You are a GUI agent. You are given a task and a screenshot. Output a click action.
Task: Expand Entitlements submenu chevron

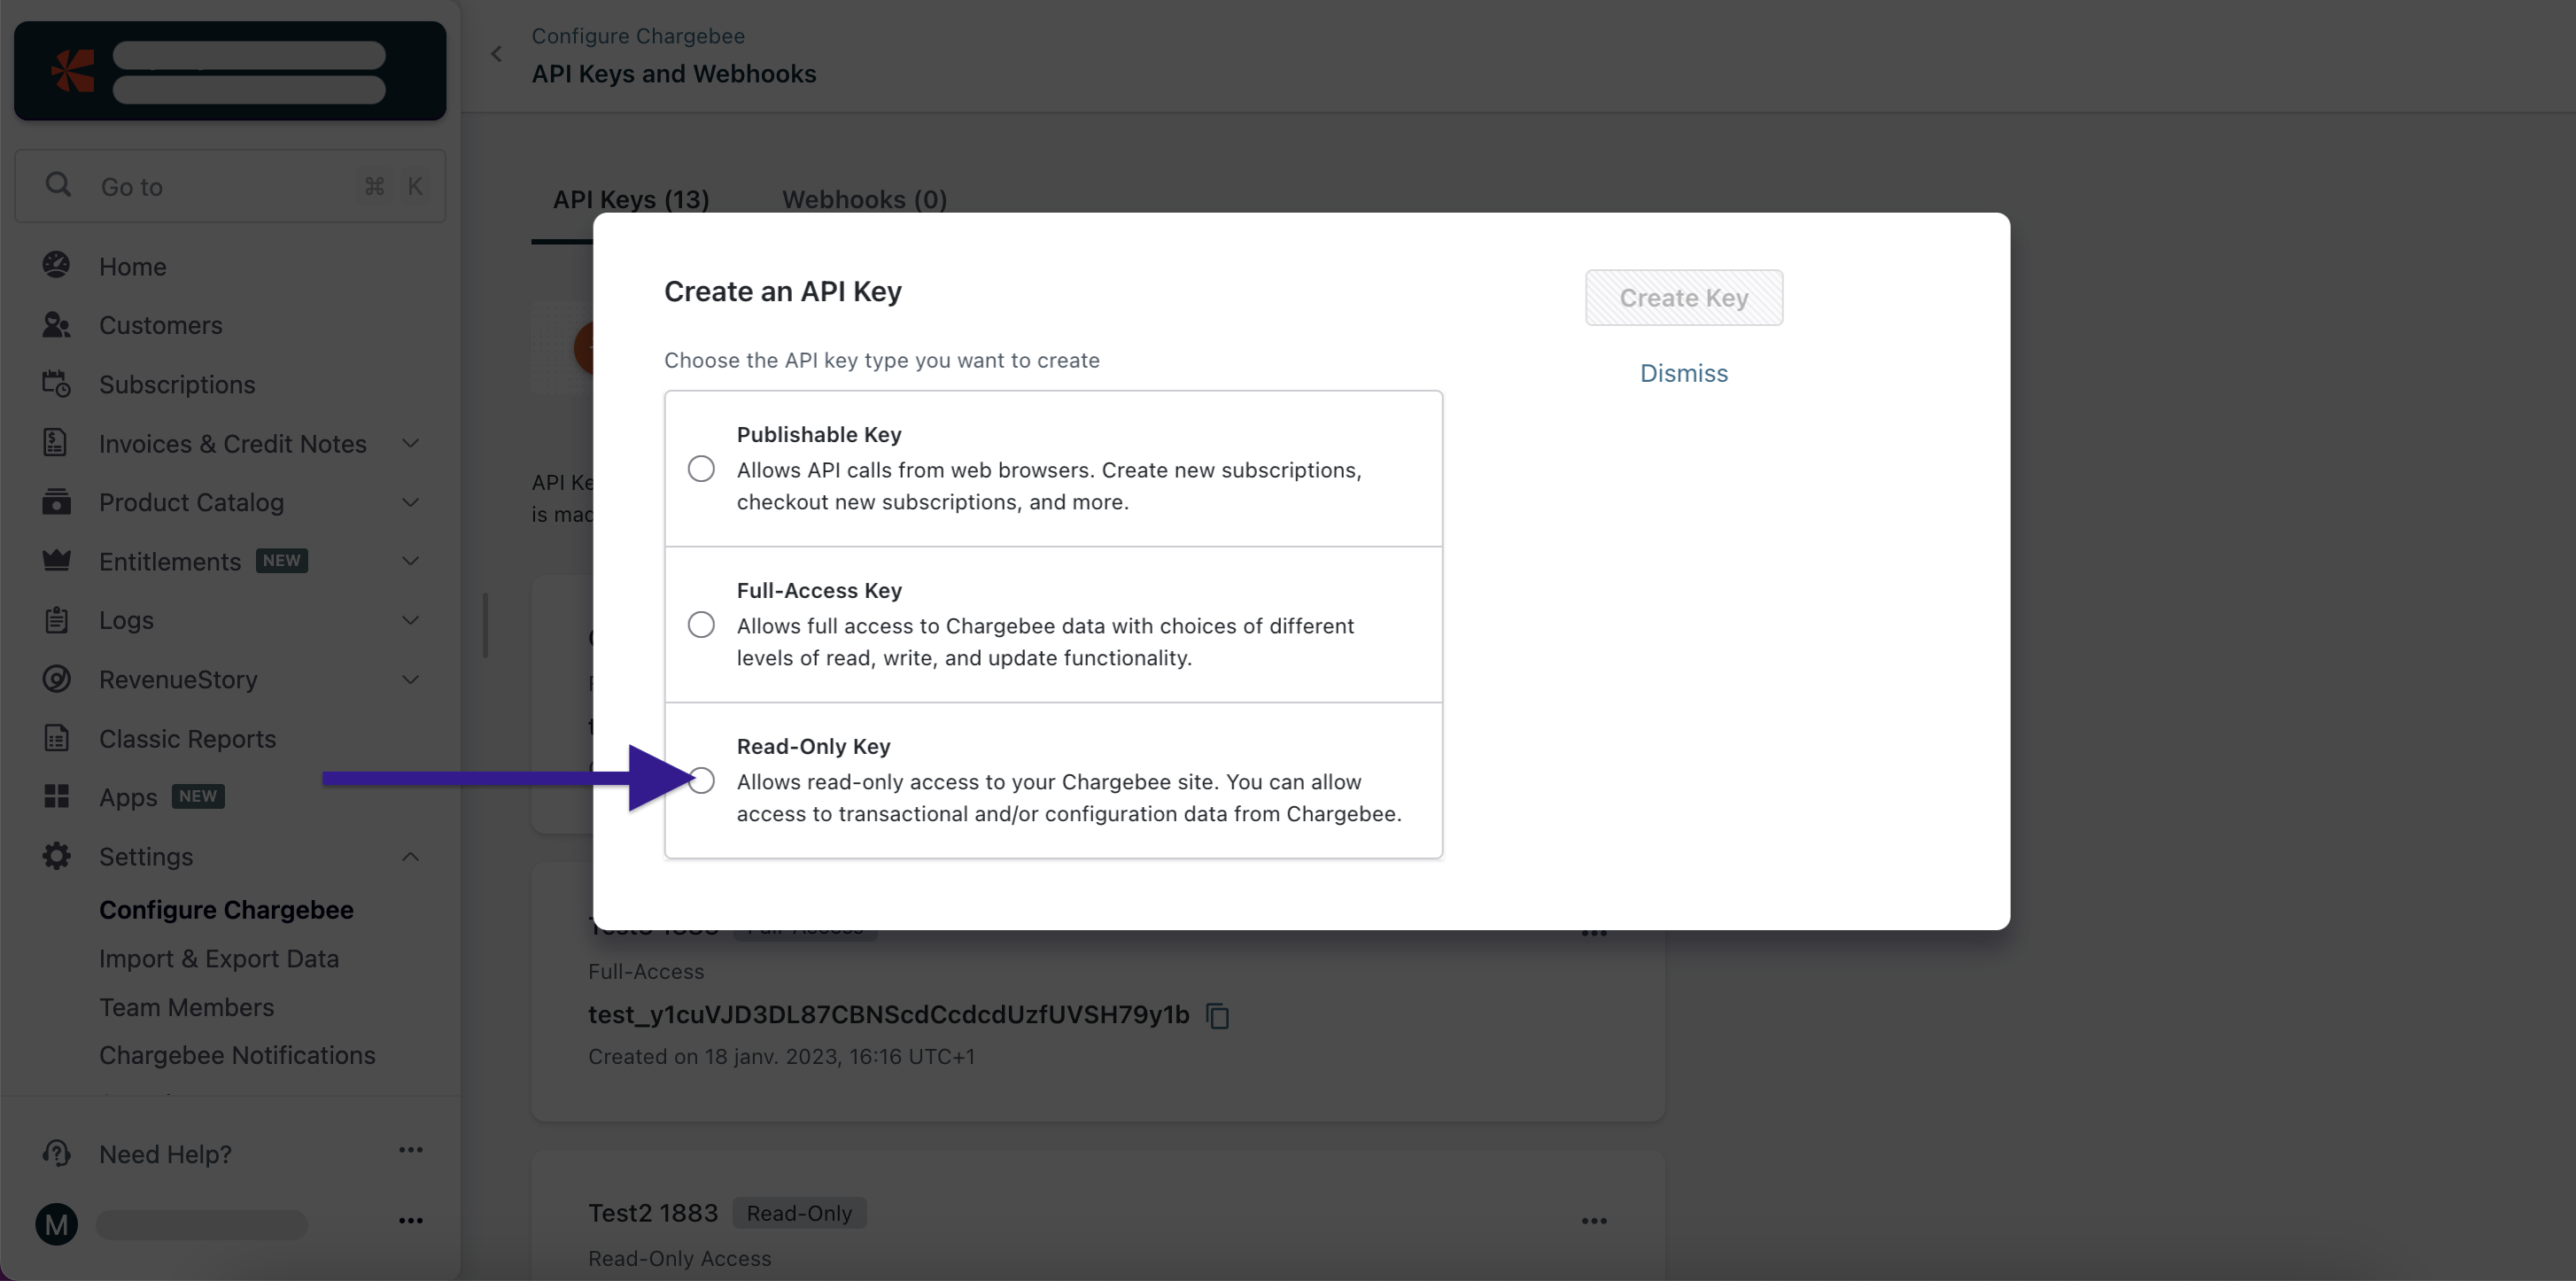tap(410, 560)
